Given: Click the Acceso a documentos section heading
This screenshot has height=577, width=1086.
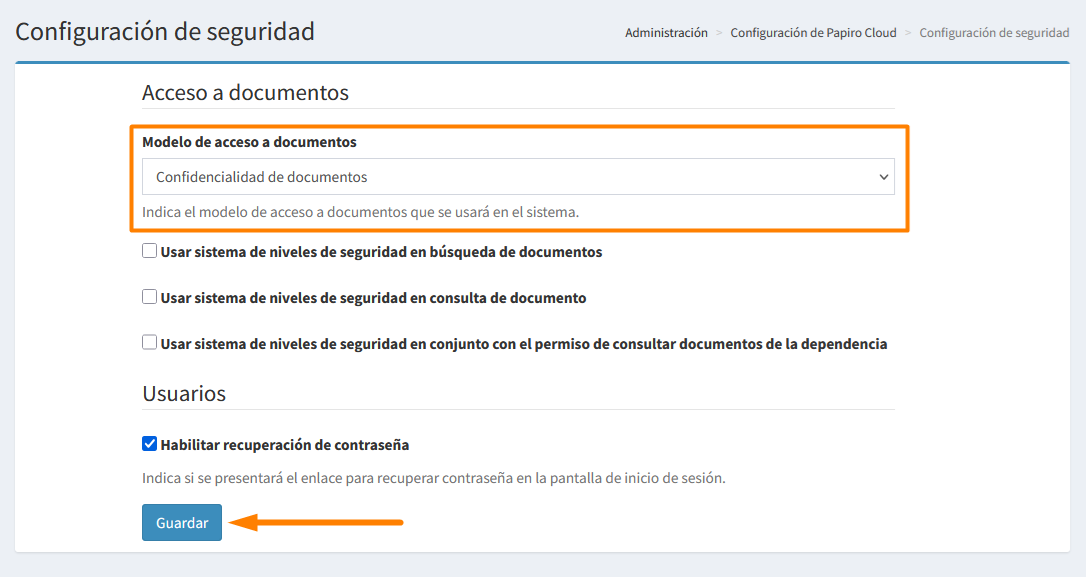Looking at the screenshot, I should click(244, 92).
